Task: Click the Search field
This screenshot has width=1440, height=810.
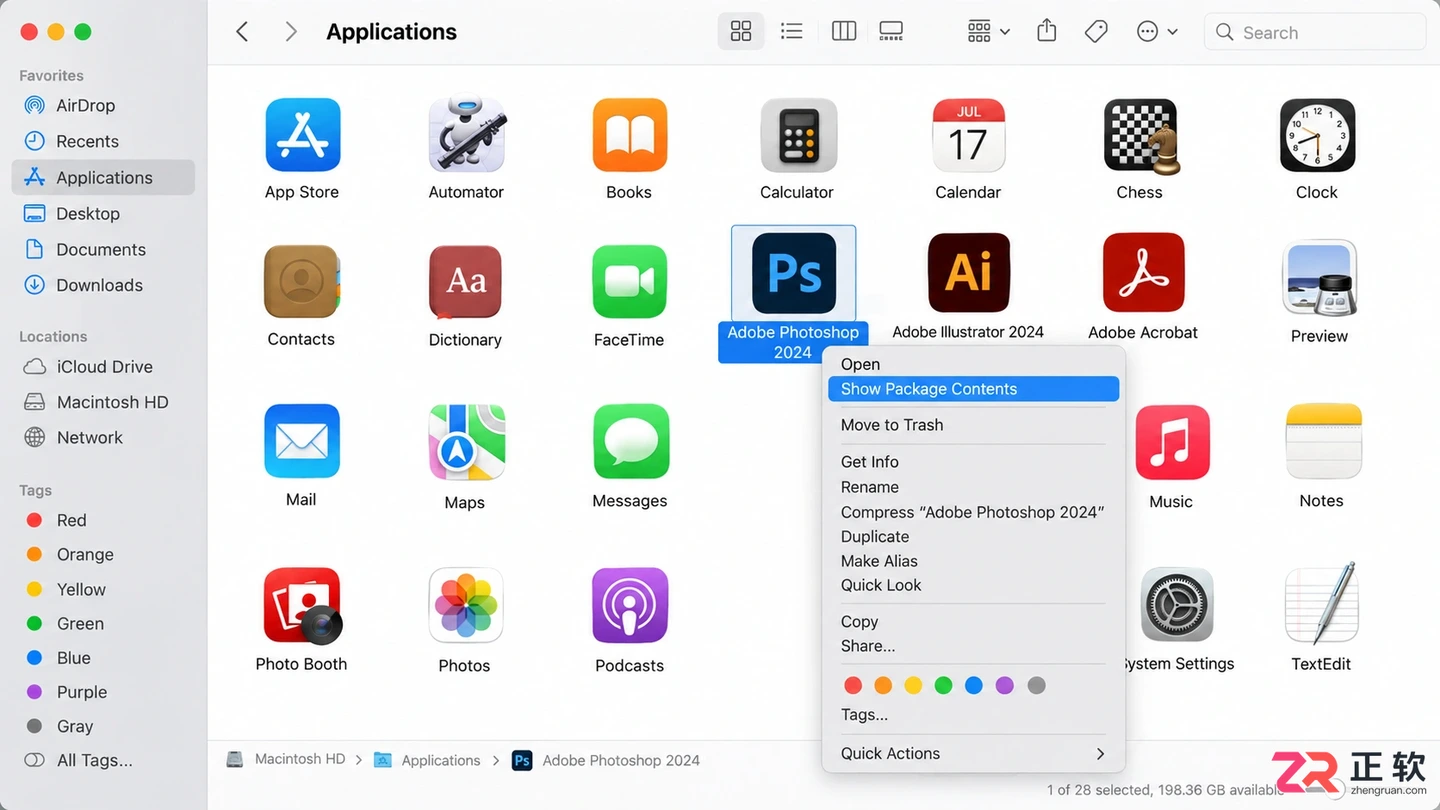Action: pyautogui.click(x=1314, y=32)
